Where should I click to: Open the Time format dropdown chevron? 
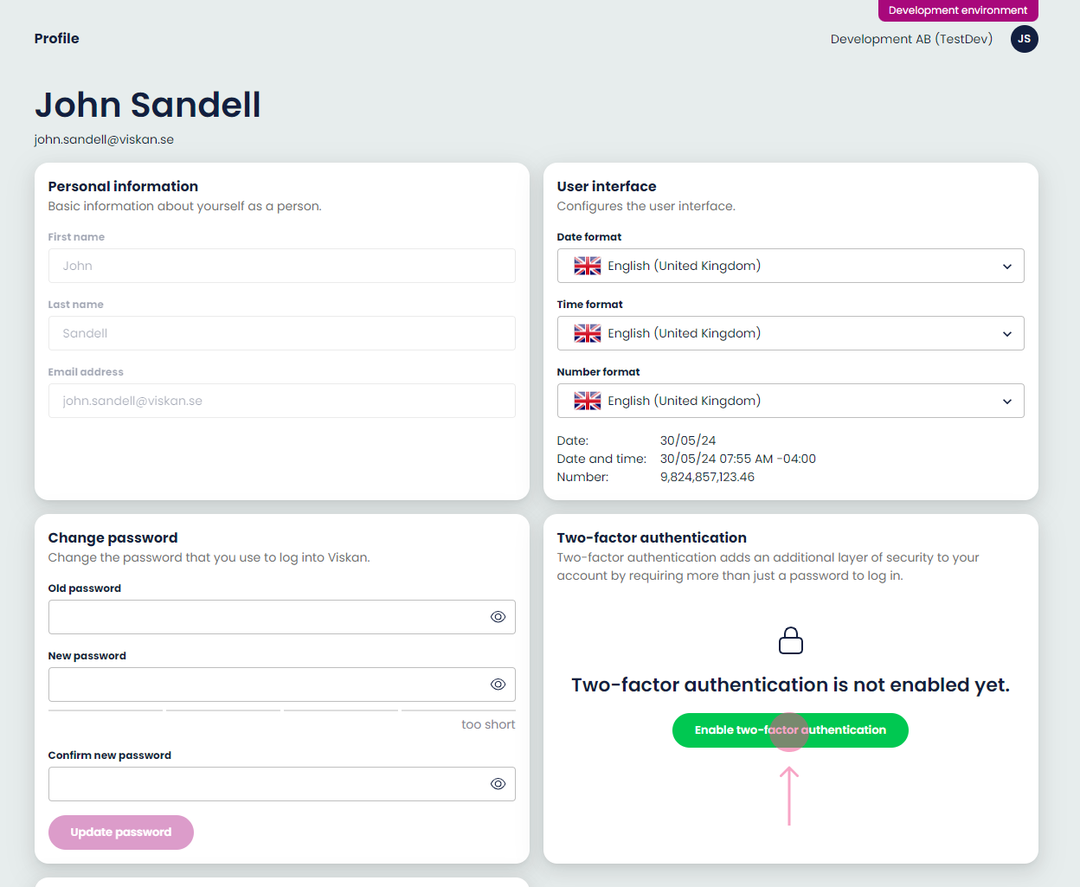tap(1007, 334)
